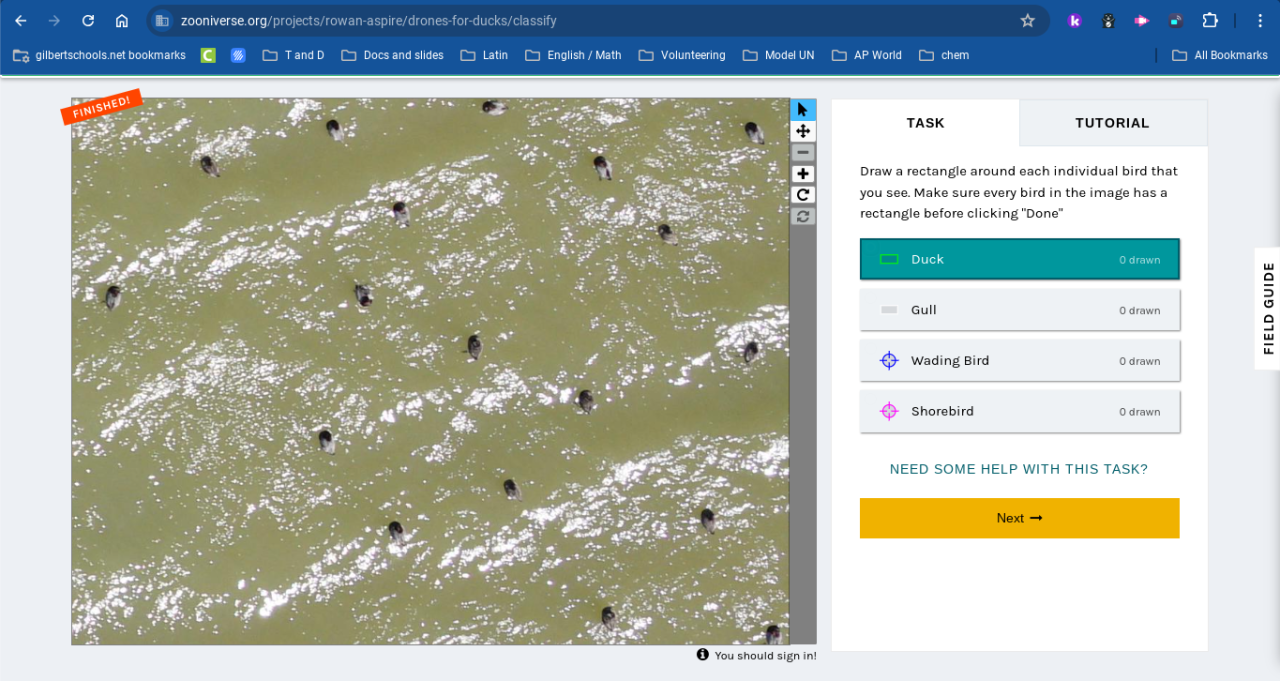Select the pointer annotate tool
Screen dimensions: 1280x681
pyautogui.click(x=803, y=110)
